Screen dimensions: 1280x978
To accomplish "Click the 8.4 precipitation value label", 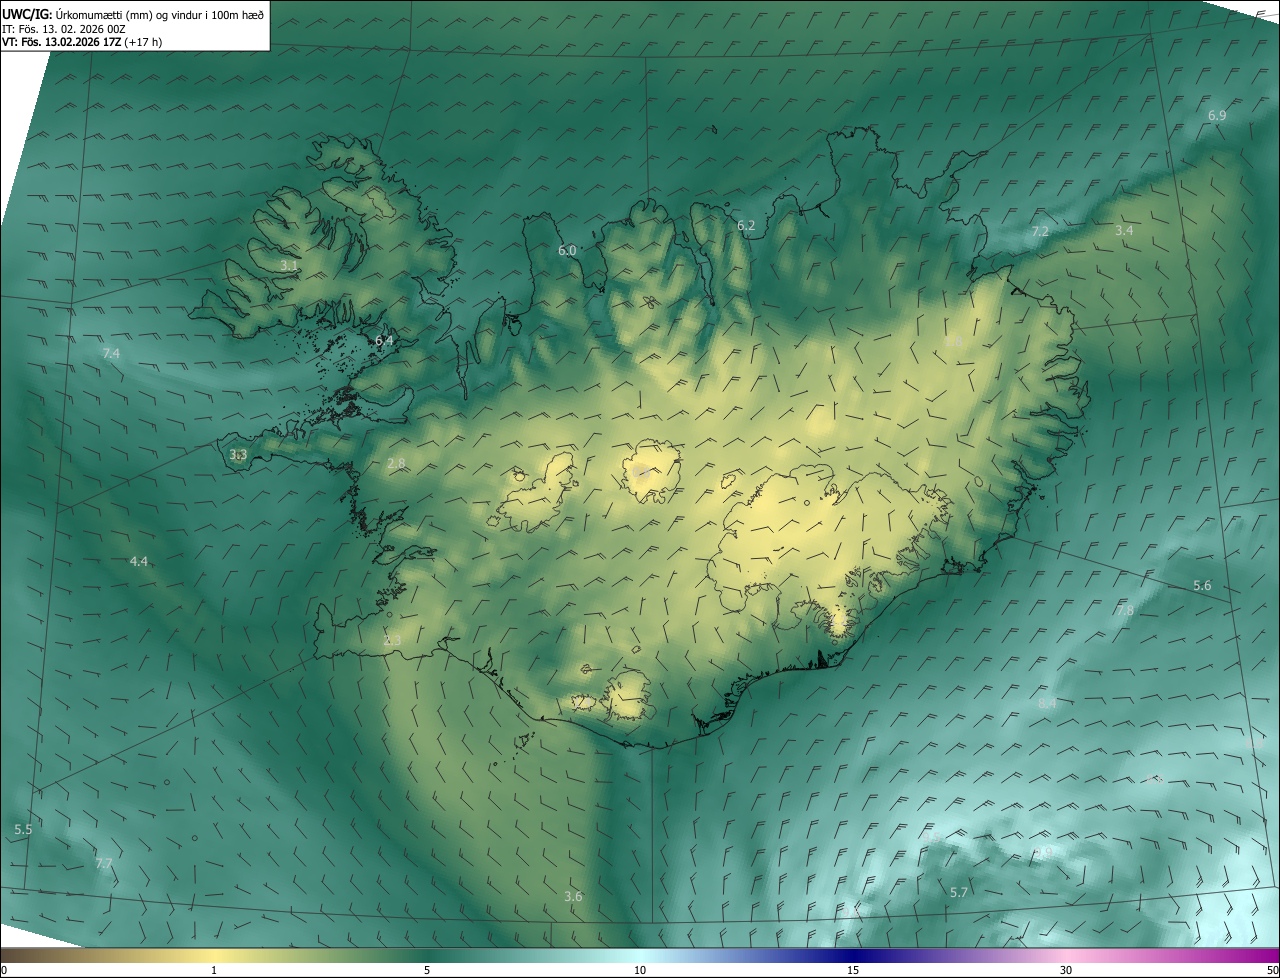I will pyautogui.click(x=1047, y=704).
